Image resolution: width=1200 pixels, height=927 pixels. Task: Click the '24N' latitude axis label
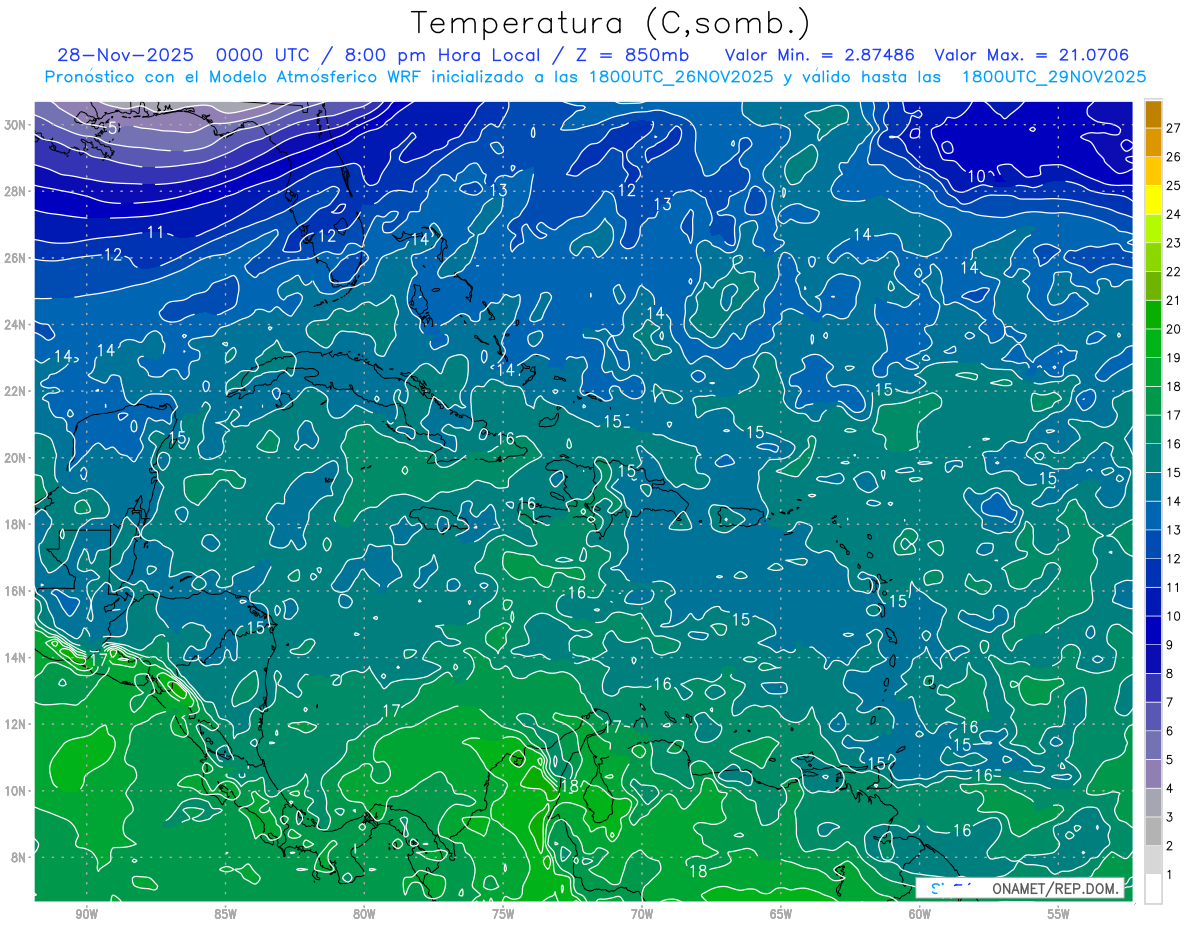click(x=16, y=325)
